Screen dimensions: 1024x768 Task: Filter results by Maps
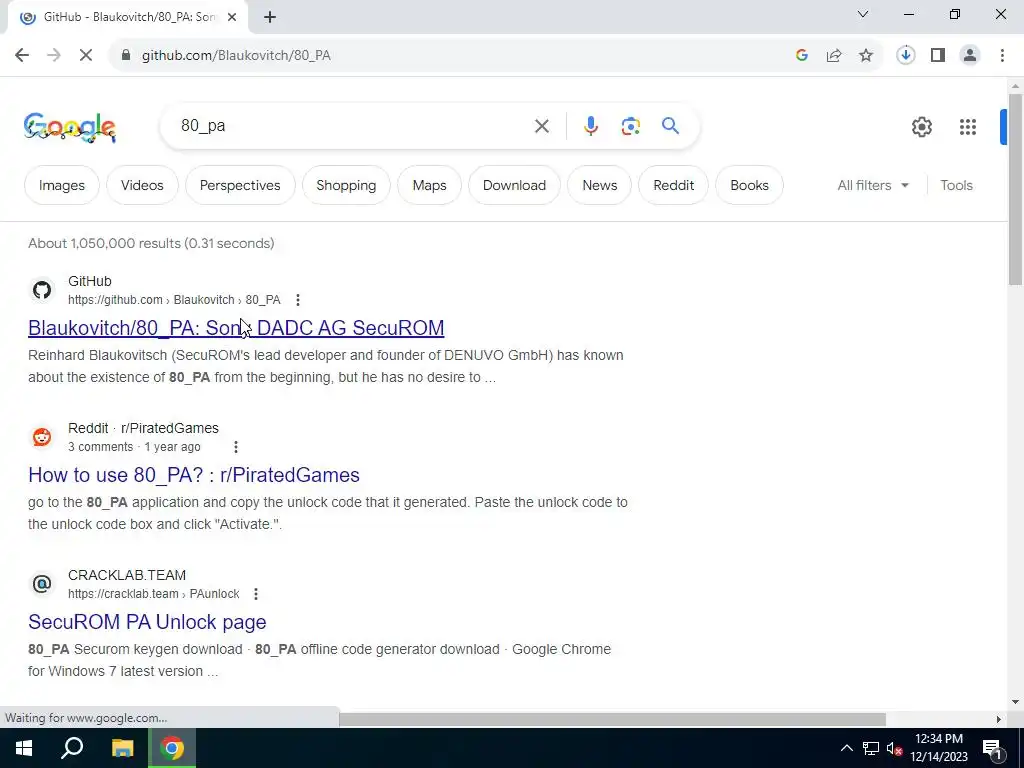(429, 185)
